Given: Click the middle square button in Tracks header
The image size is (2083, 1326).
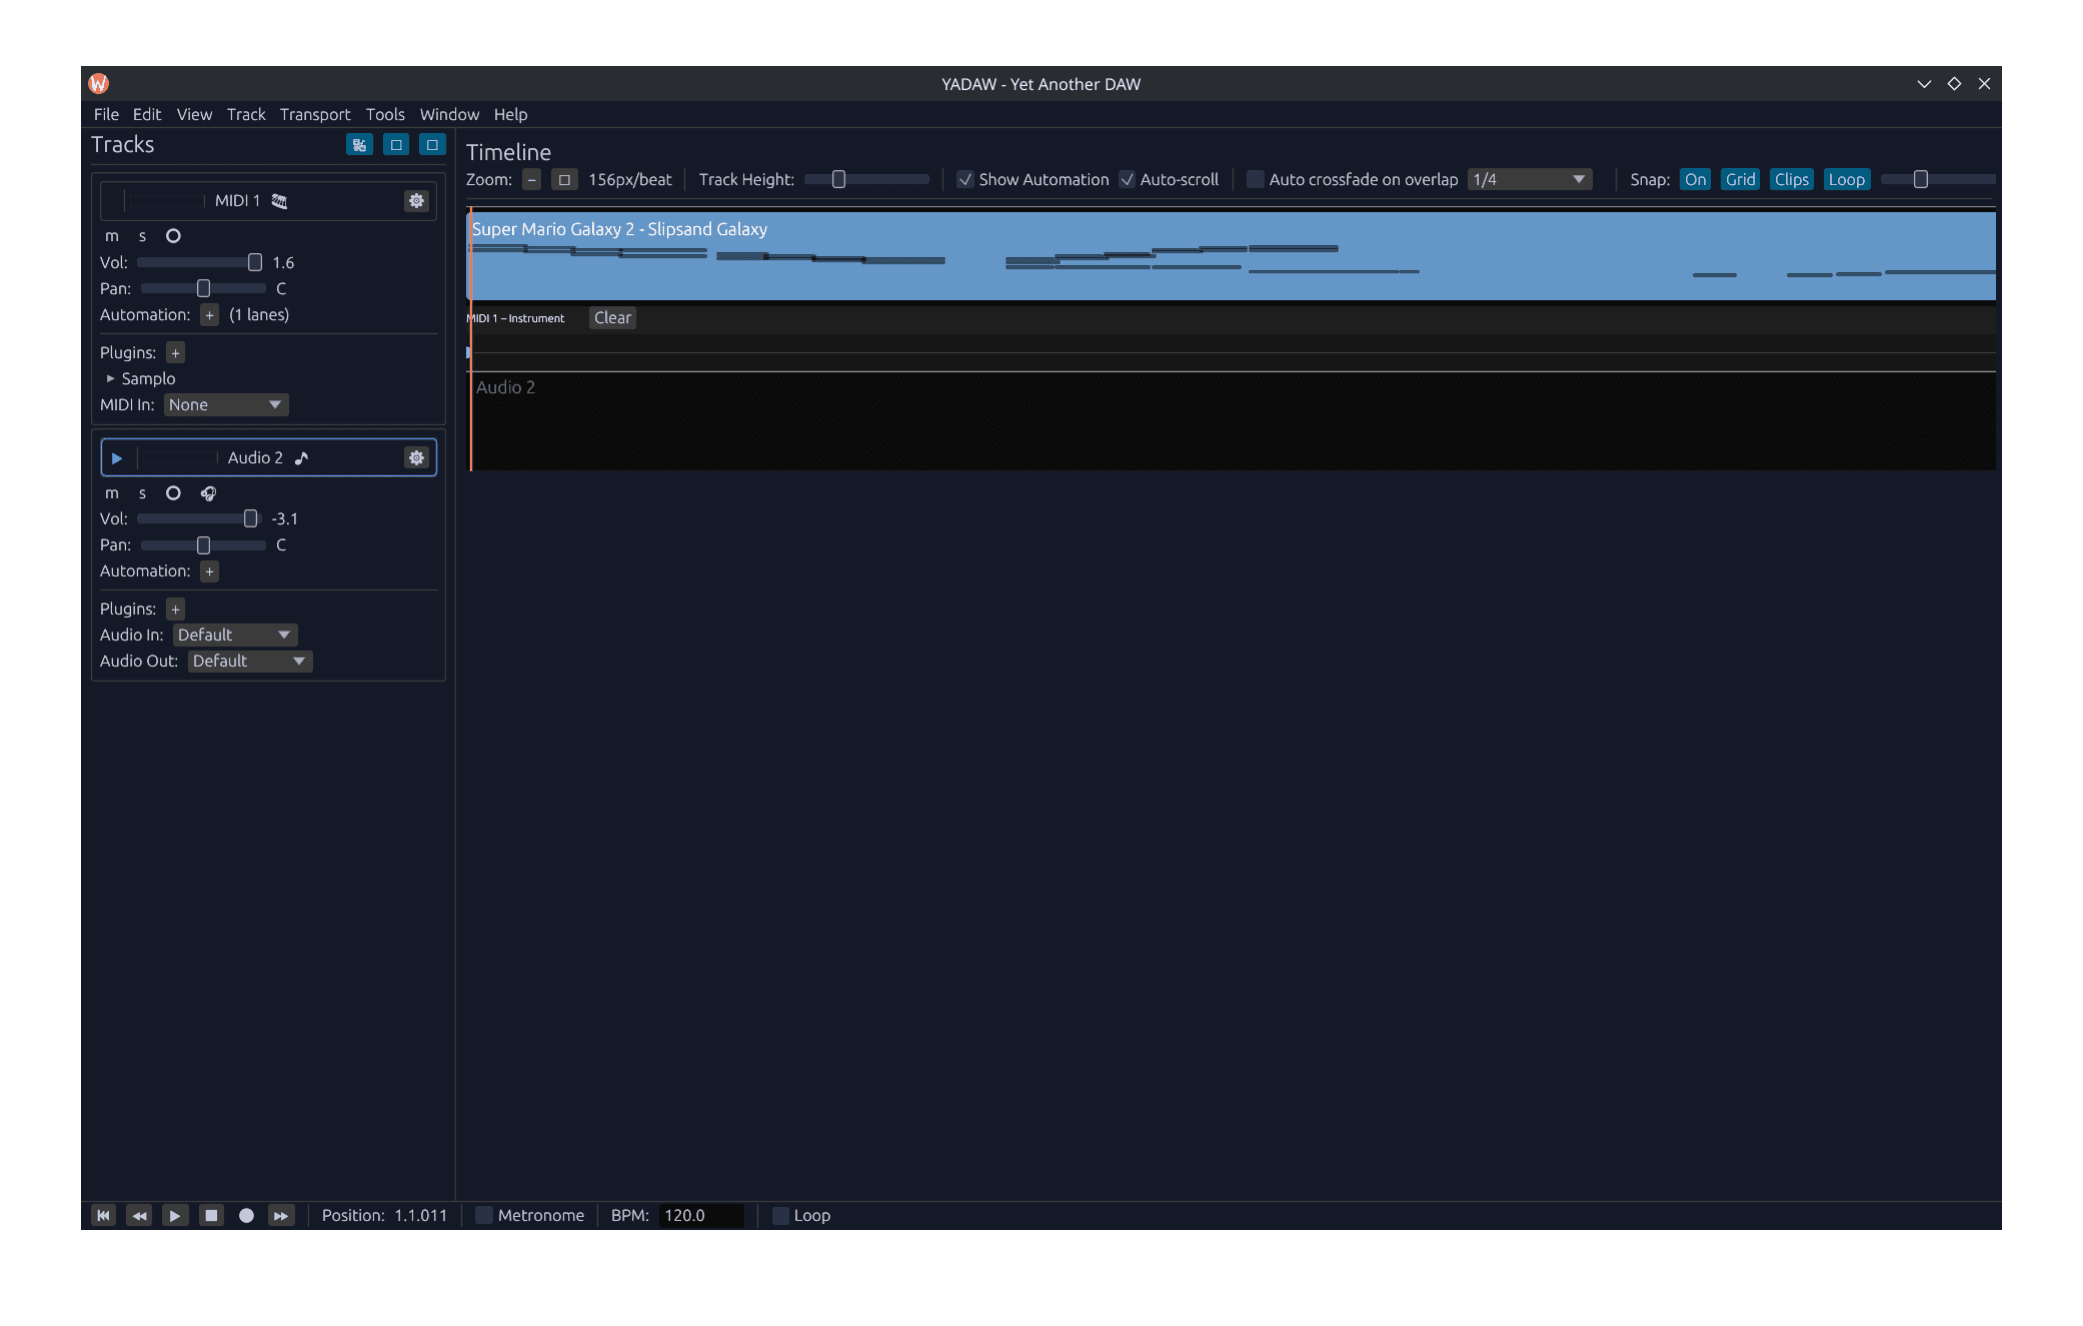Looking at the screenshot, I should pos(396,145).
